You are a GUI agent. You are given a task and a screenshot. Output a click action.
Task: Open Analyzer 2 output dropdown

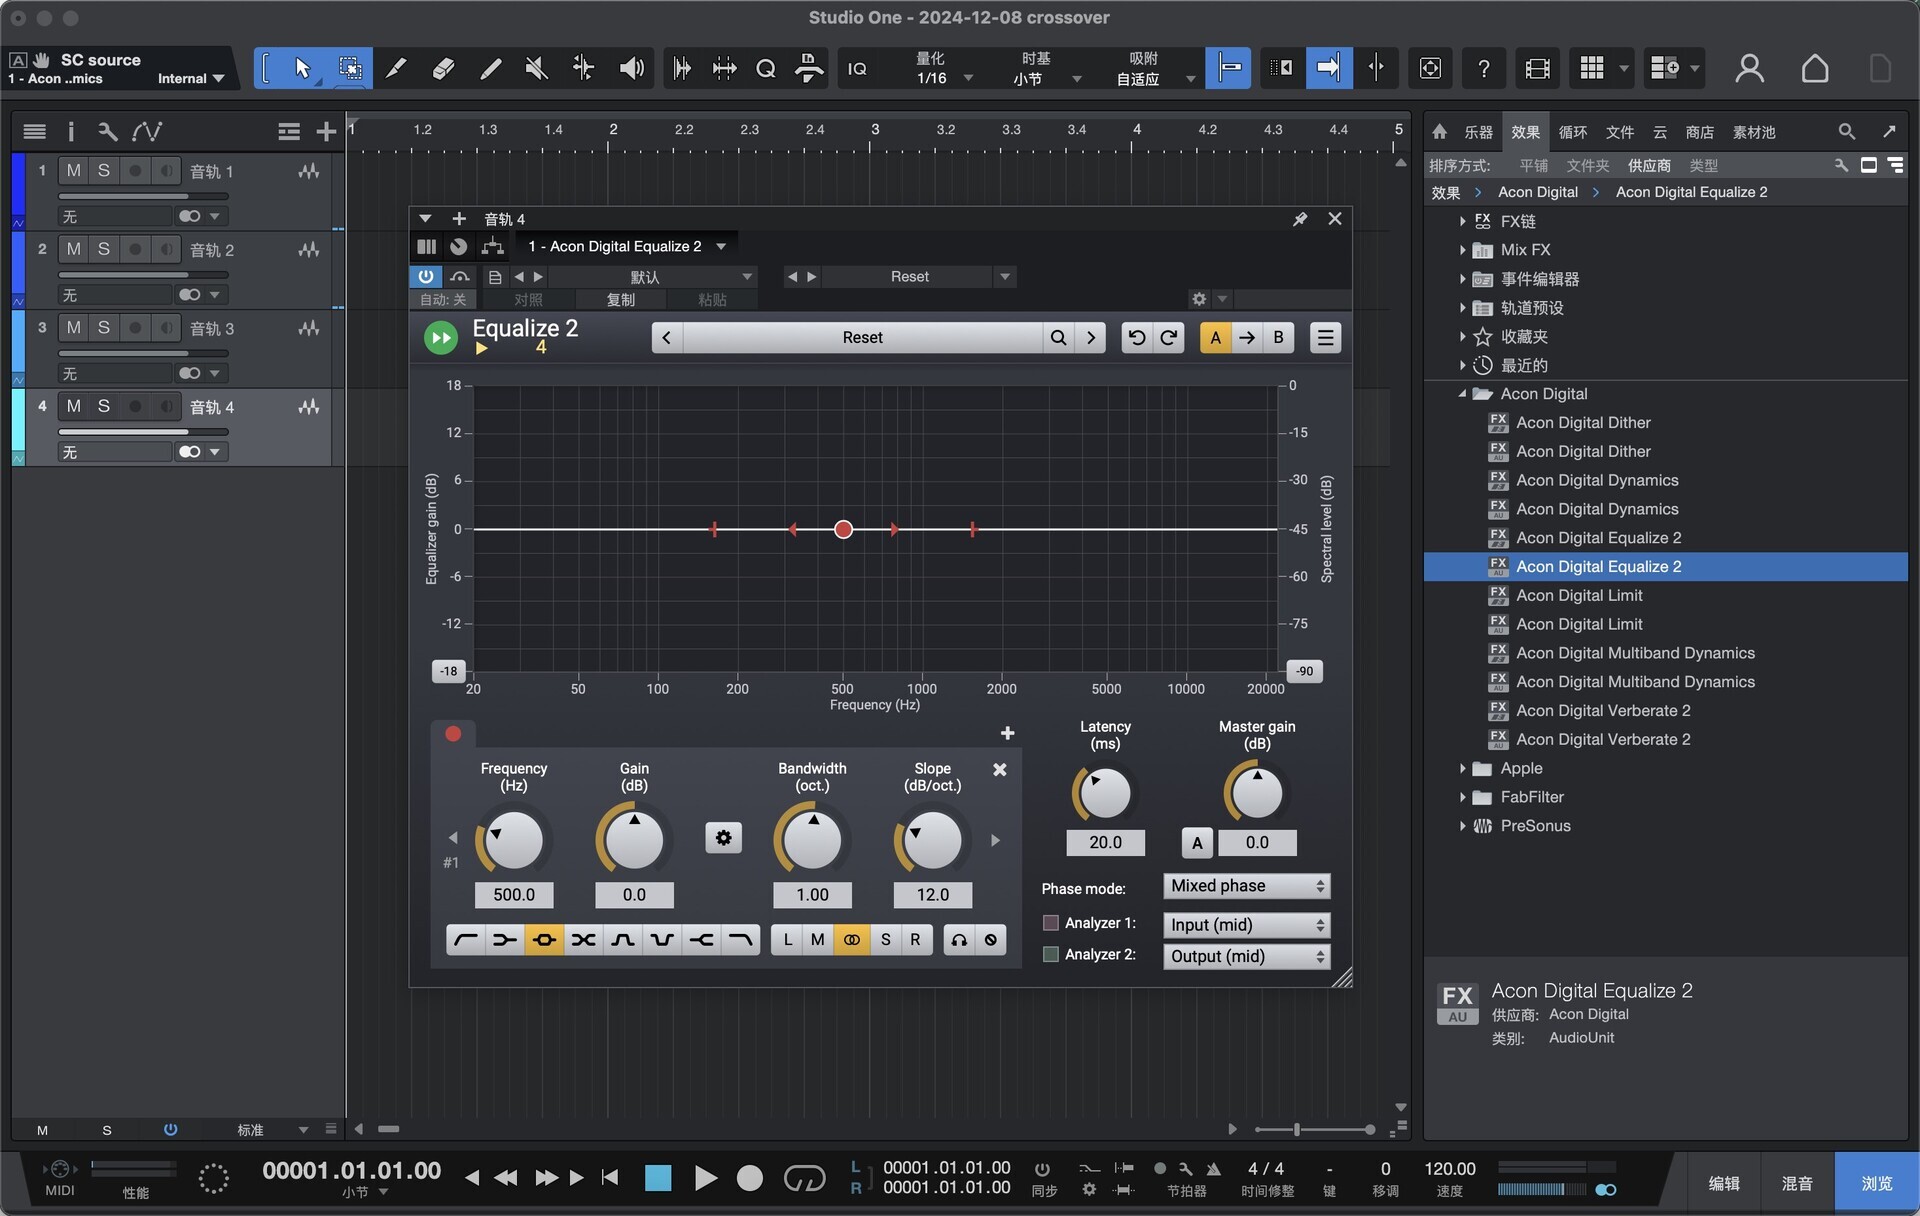point(1247,956)
